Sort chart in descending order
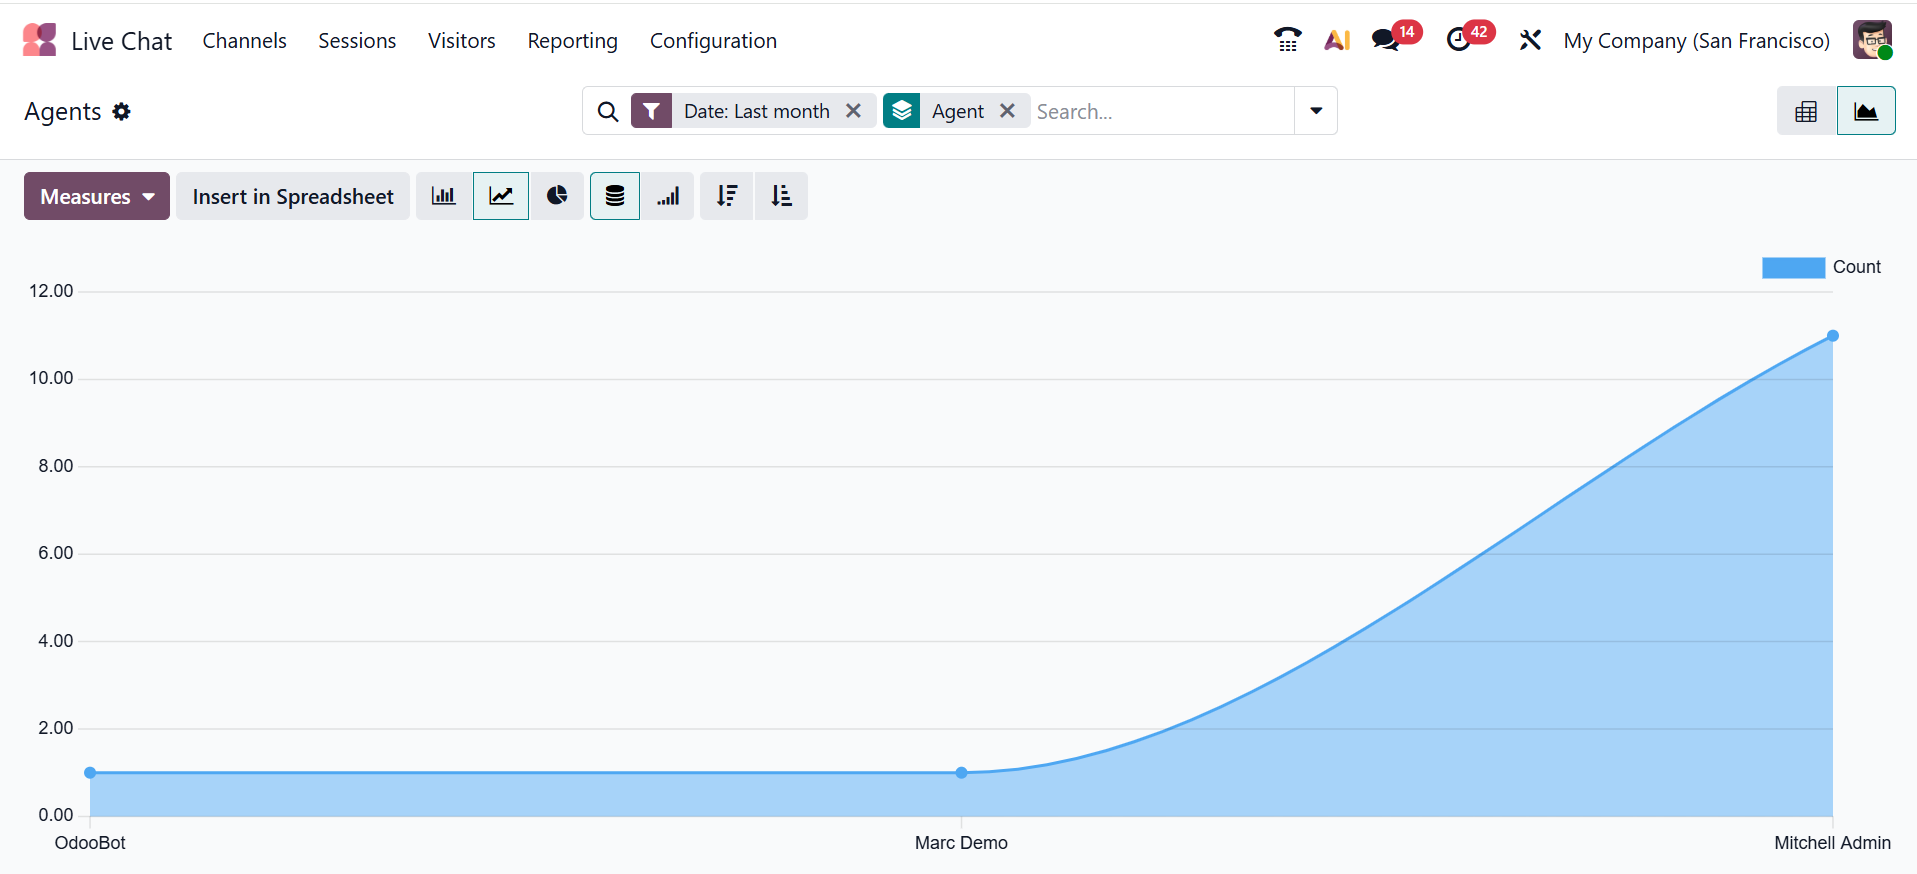 coord(727,196)
